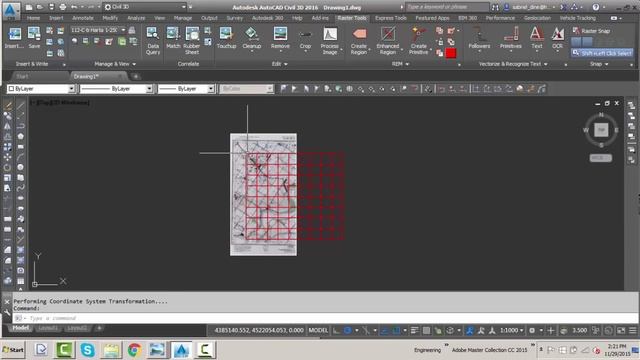Expand the Manage & View panel
The image size is (640, 360).
pyautogui.click(x=115, y=64)
